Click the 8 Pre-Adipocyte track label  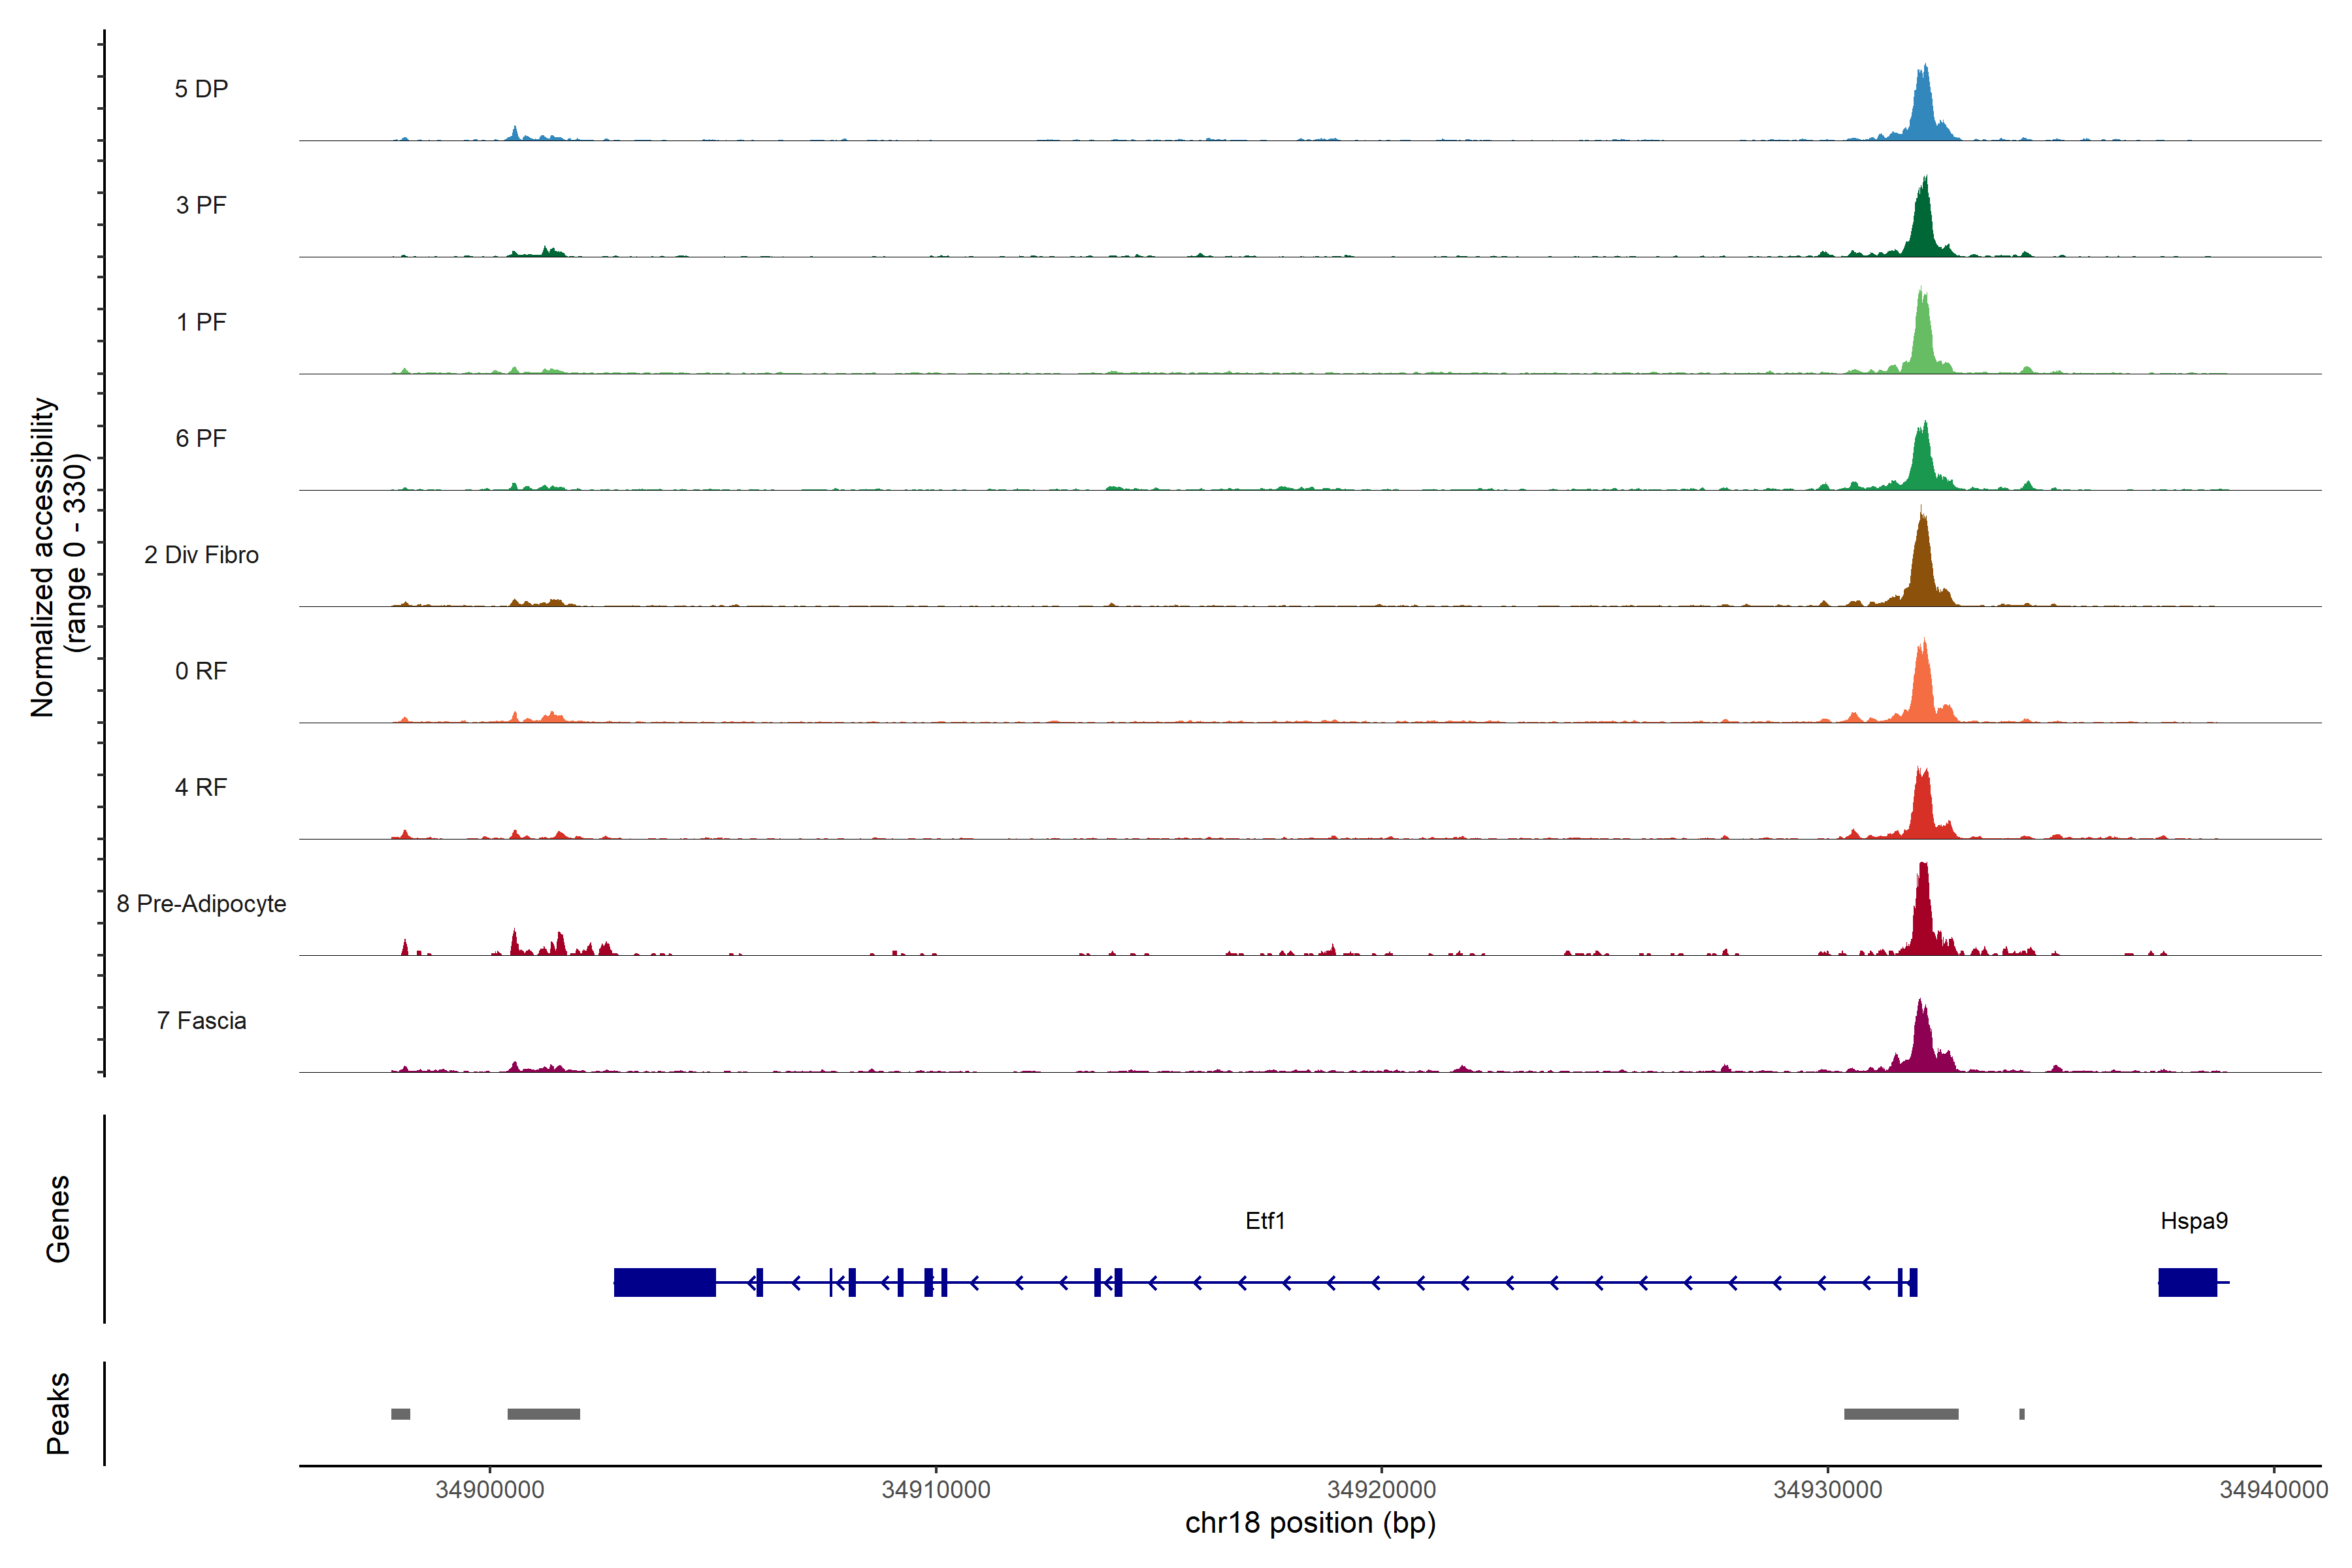201,903
